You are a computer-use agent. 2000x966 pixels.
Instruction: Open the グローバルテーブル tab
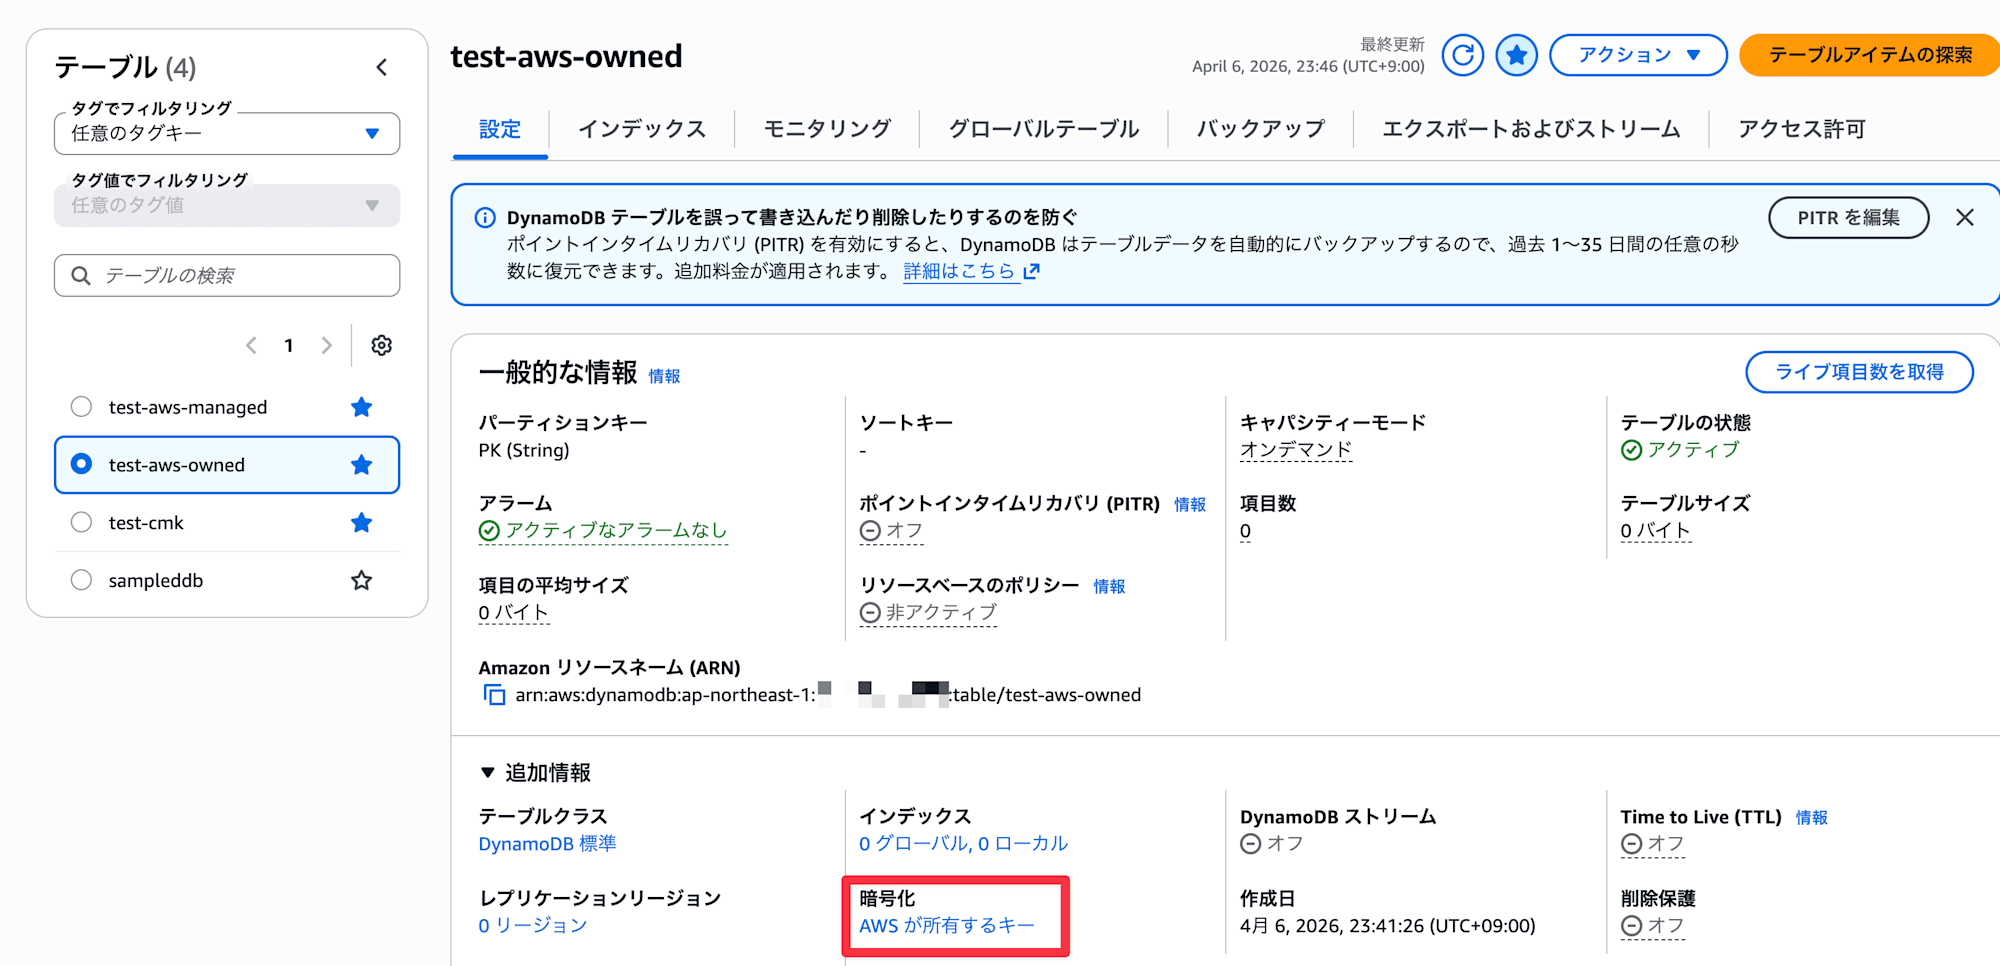click(1044, 129)
